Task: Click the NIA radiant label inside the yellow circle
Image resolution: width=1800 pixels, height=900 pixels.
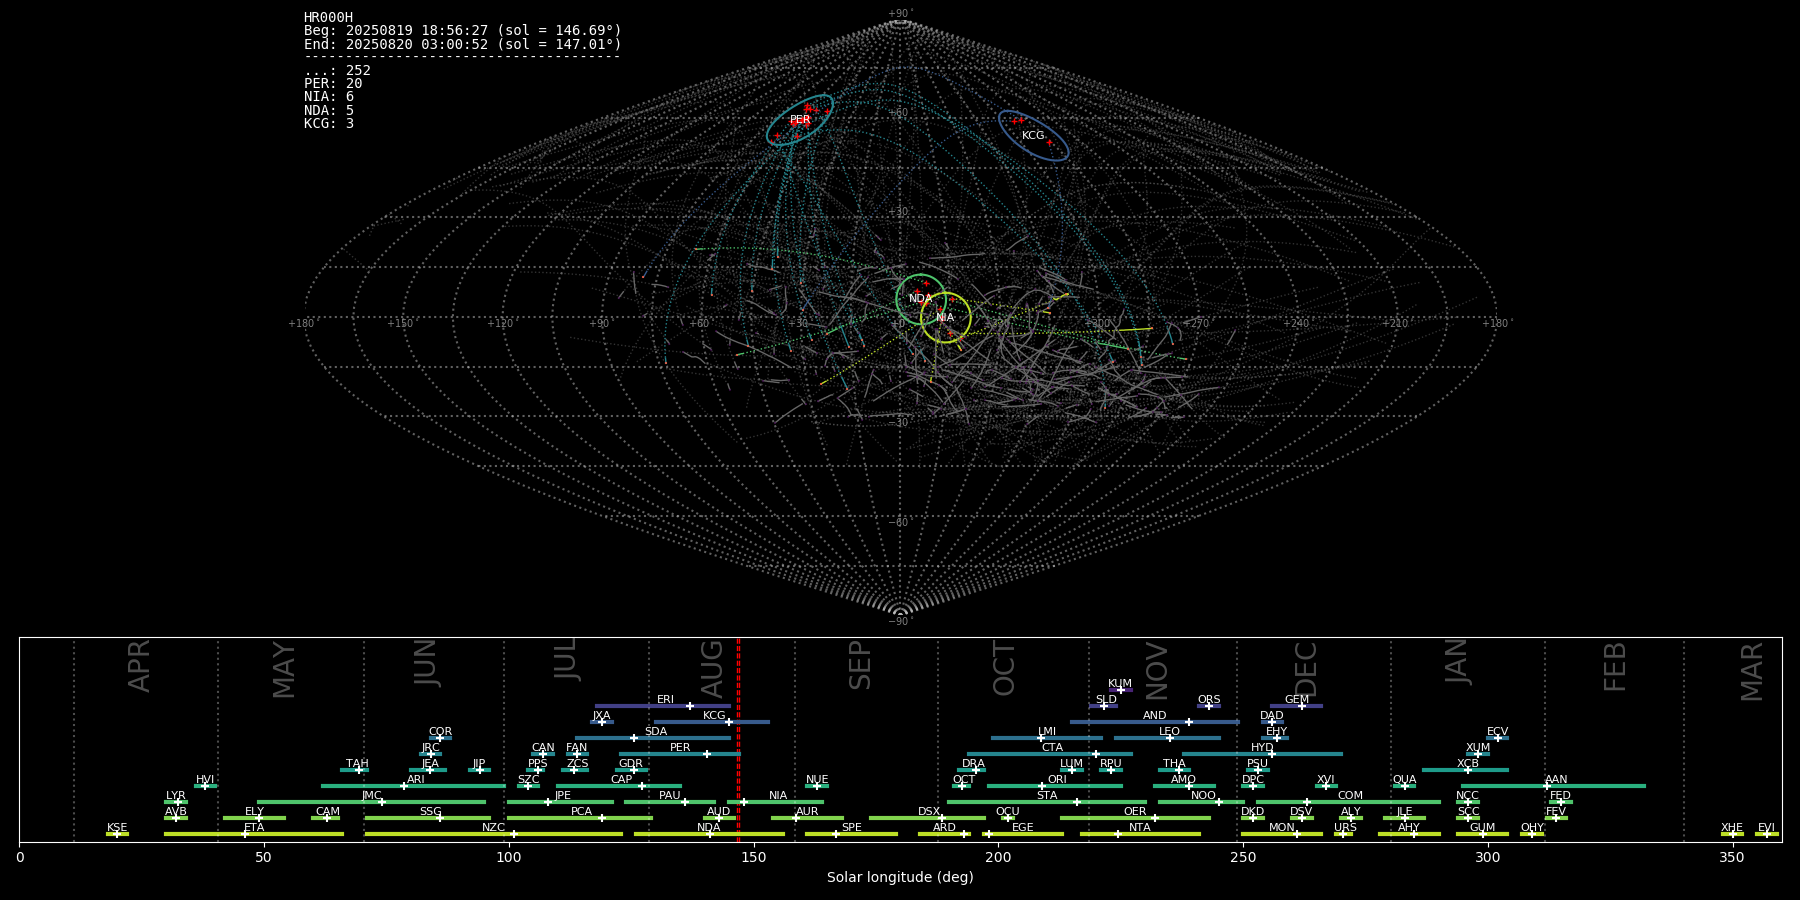Action: tap(945, 318)
